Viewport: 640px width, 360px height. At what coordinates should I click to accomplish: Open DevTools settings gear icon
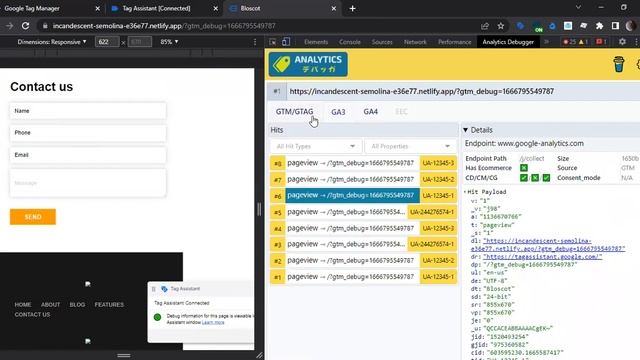point(622,42)
